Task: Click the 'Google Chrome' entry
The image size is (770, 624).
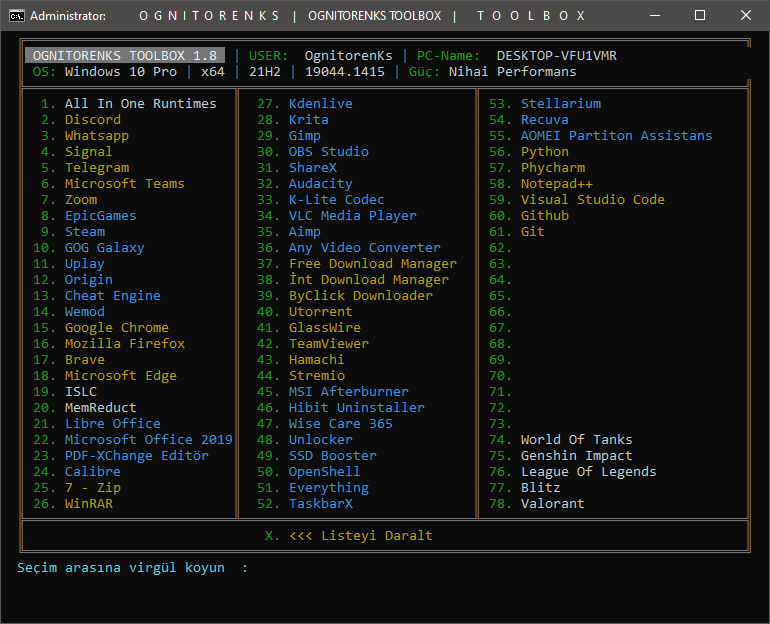Action: [x=117, y=327]
